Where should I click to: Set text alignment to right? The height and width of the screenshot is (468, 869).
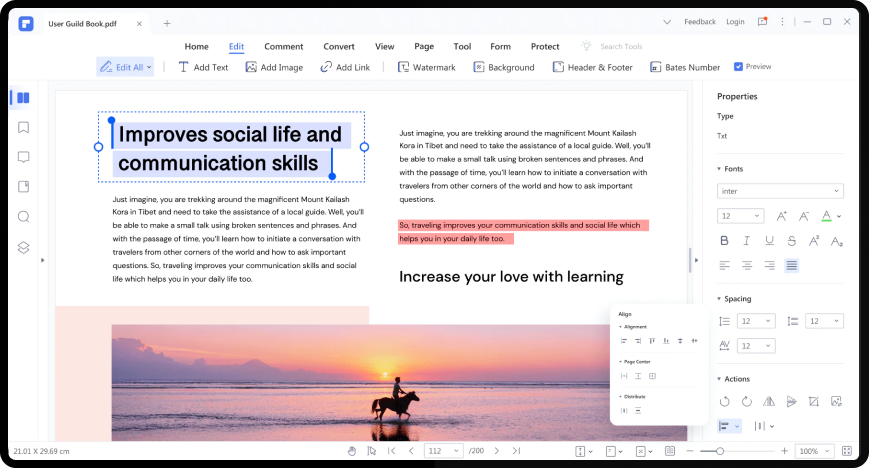coord(769,266)
